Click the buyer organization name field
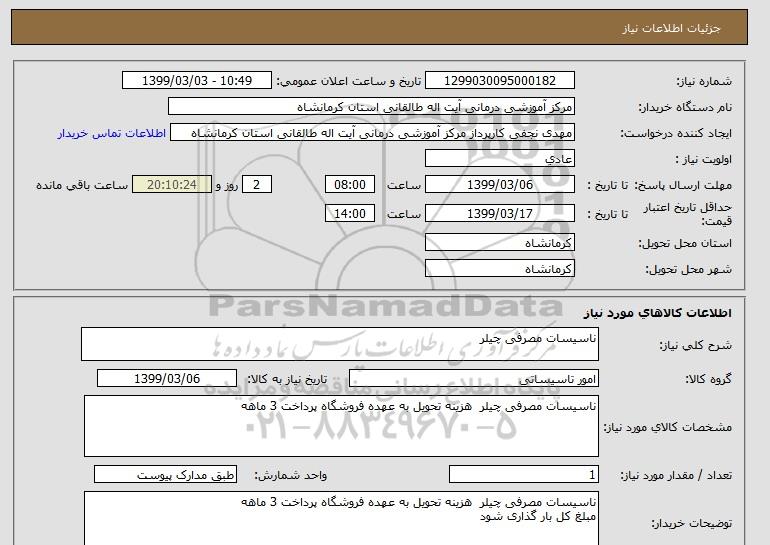The image size is (770, 545). click(x=371, y=107)
